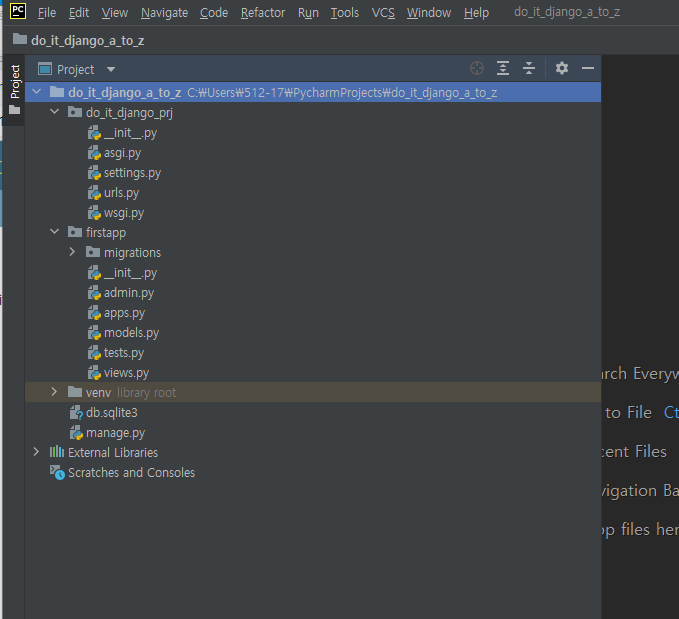Click the PyCharm application logo icon
This screenshot has width=679, height=619.
pyautogui.click(x=18, y=11)
